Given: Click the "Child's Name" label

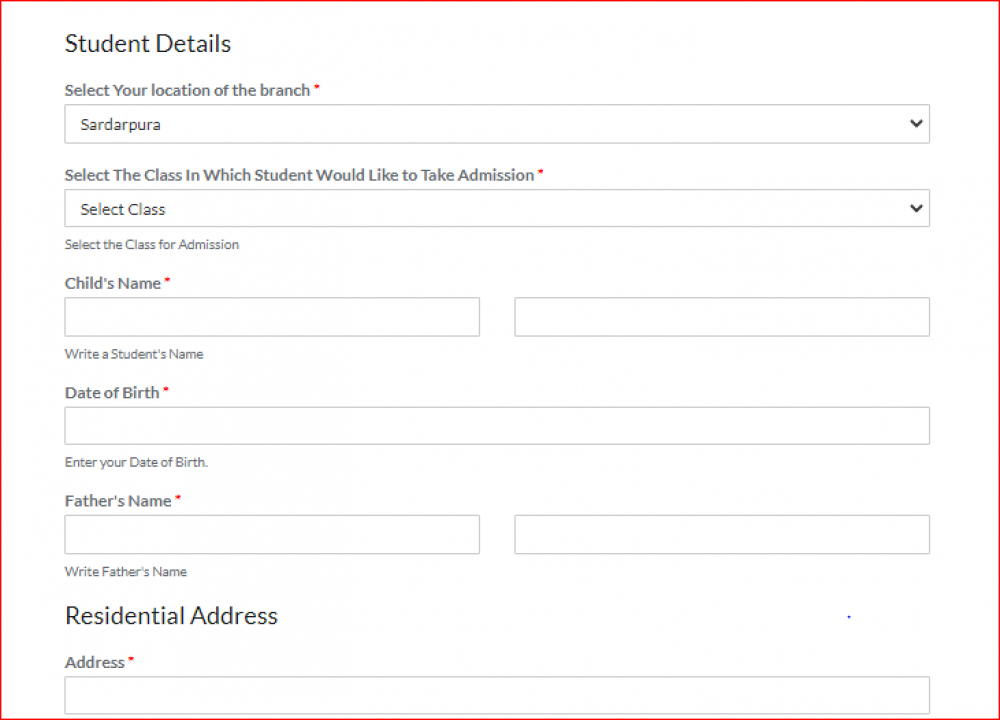Looking at the screenshot, I should [x=113, y=283].
